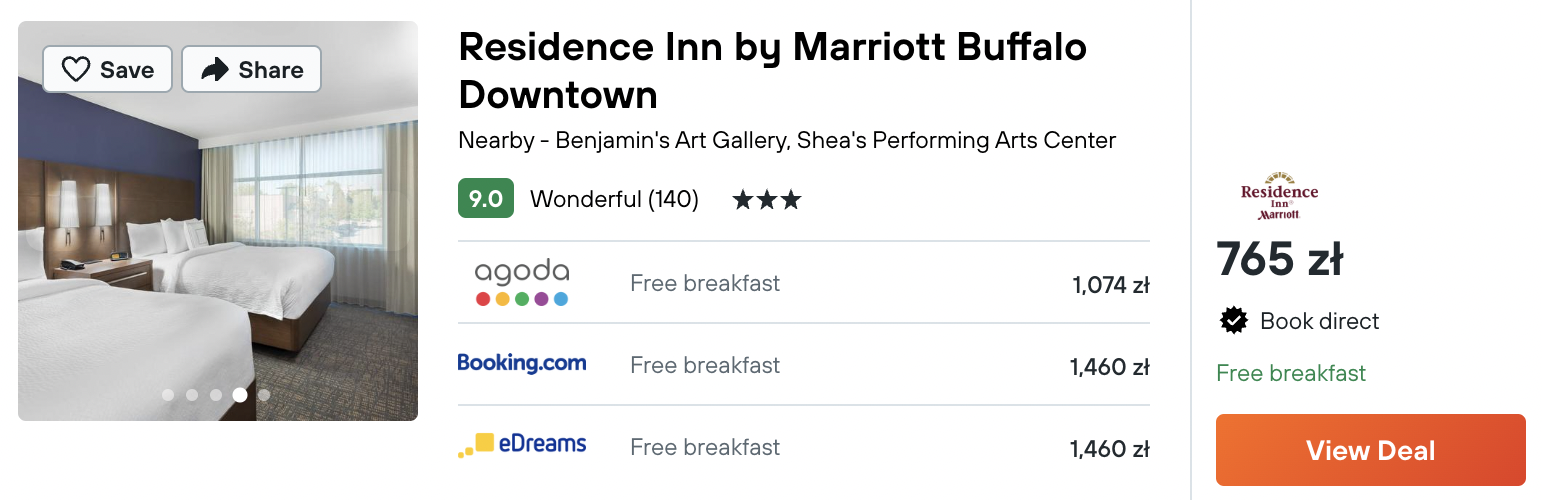This screenshot has width=1542, height=500.
Task: Click the Share arrow icon
Action: pos(215,70)
